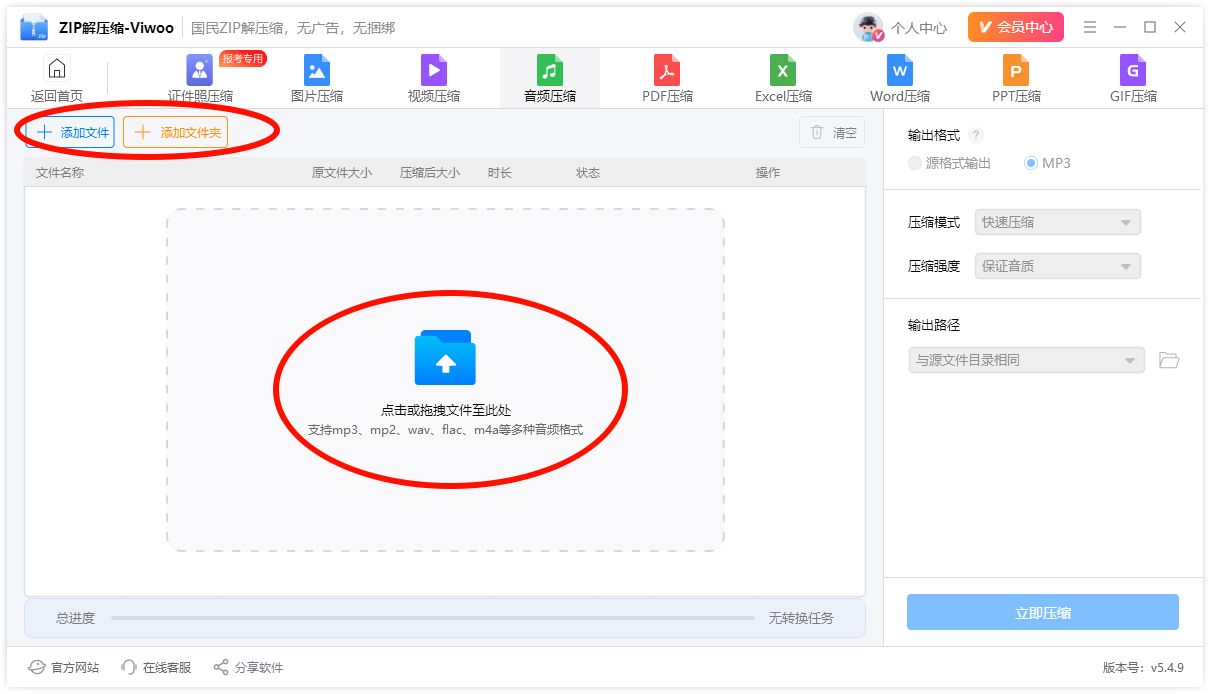This screenshot has width=1210, height=694.
Task: Click 点击或拖拽文件至此处 drop area text
Action: pos(445,410)
